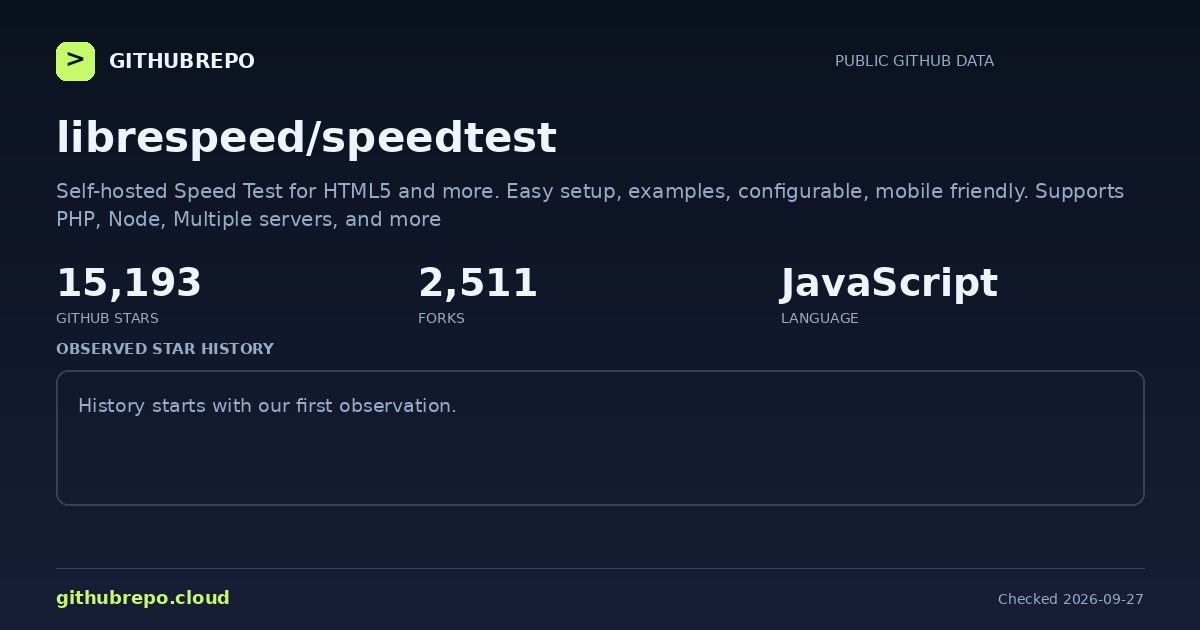Image resolution: width=1200 pixels, height=630 pixels.
Task: Click the GITHUBREPO brand name
Action: (182, 61)
